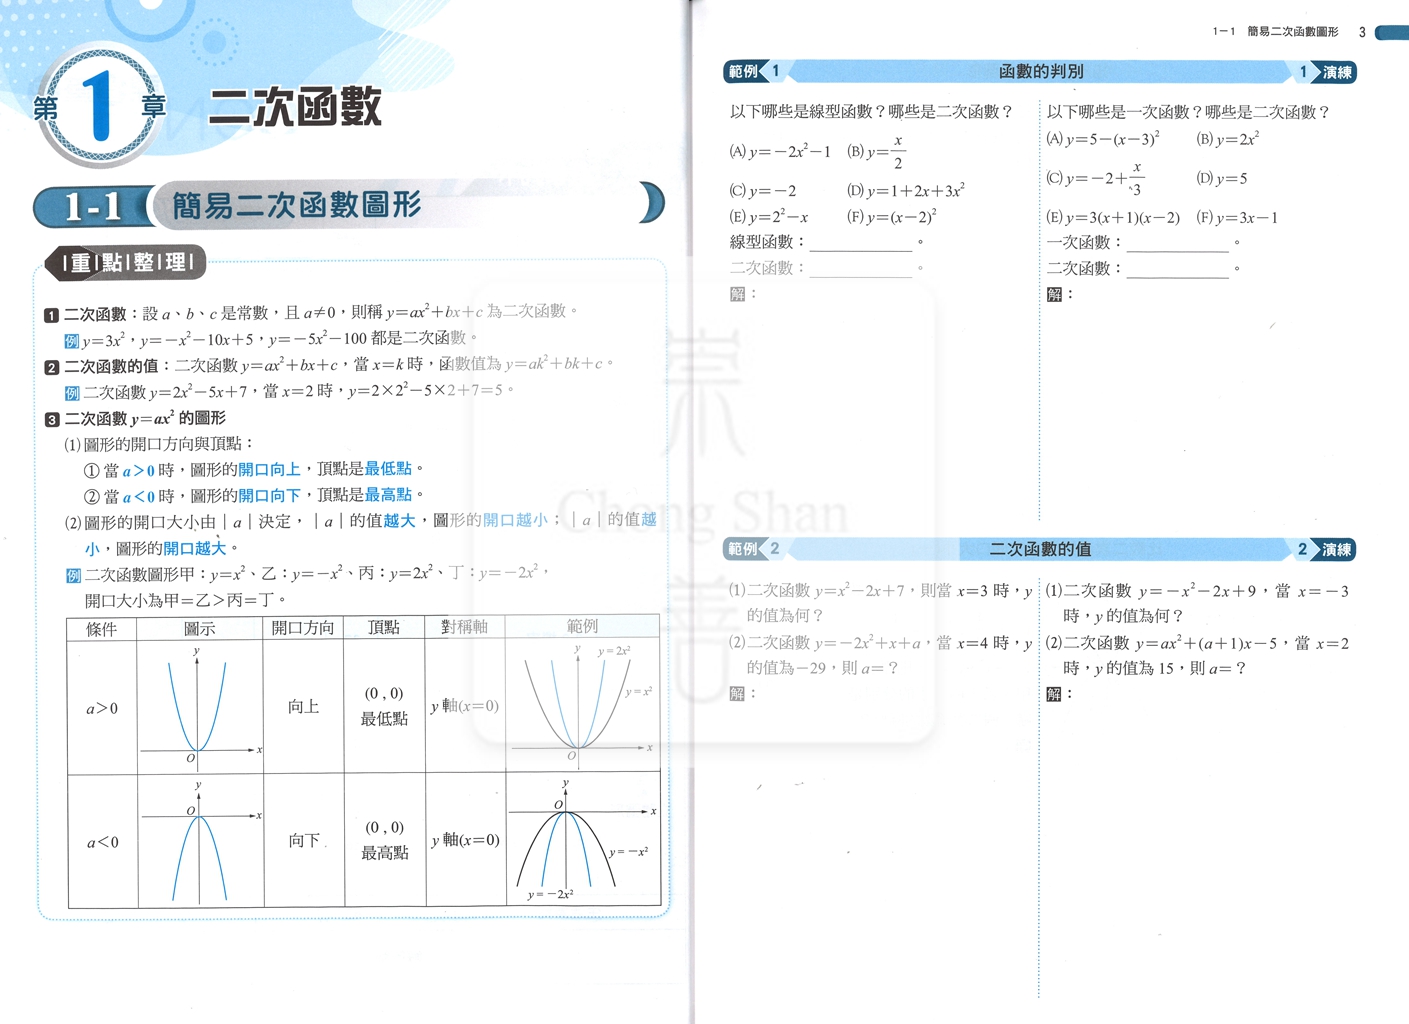
Task: Click option (C) y=−2 in 範例 1
Action: click(763, 191)
